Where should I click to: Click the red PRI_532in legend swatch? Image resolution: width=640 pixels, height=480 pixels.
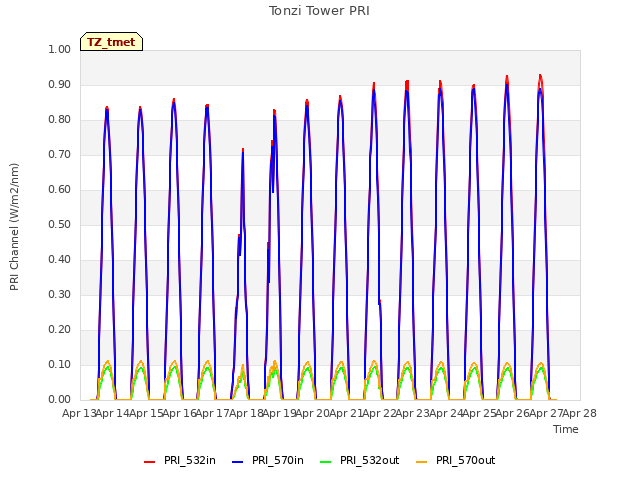point(149,462)
